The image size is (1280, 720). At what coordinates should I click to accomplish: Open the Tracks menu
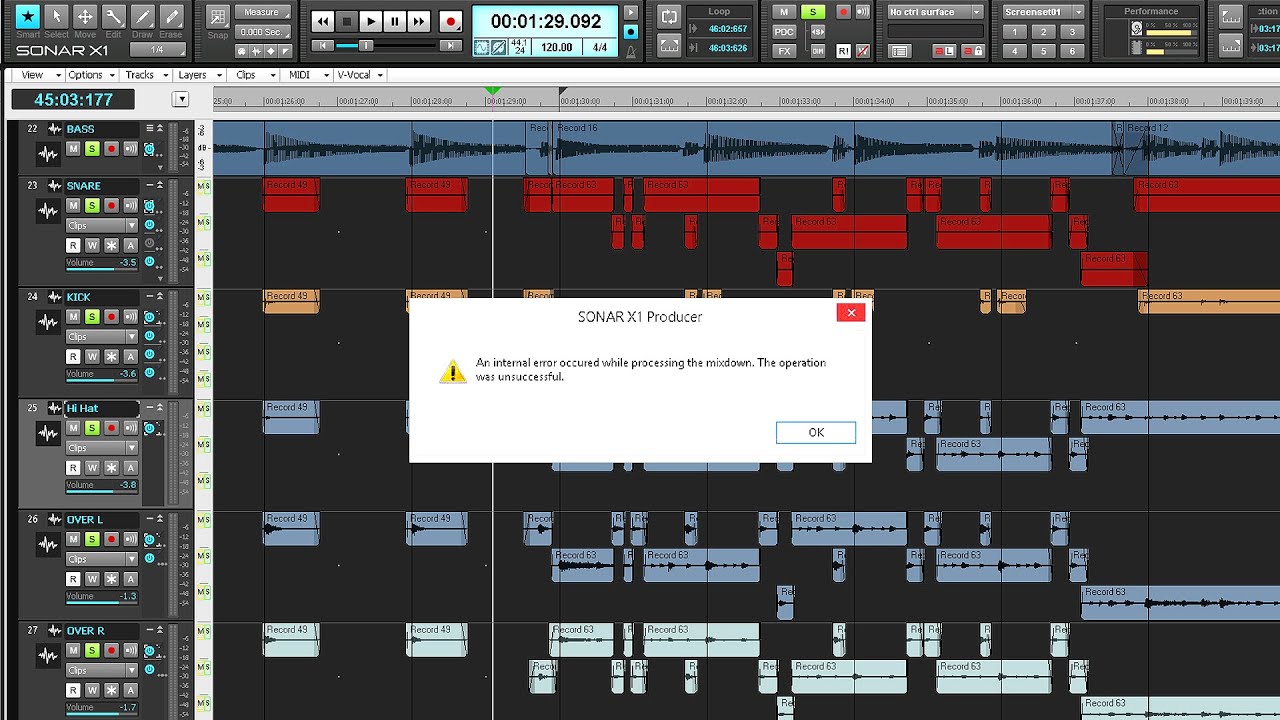point(145,75)
